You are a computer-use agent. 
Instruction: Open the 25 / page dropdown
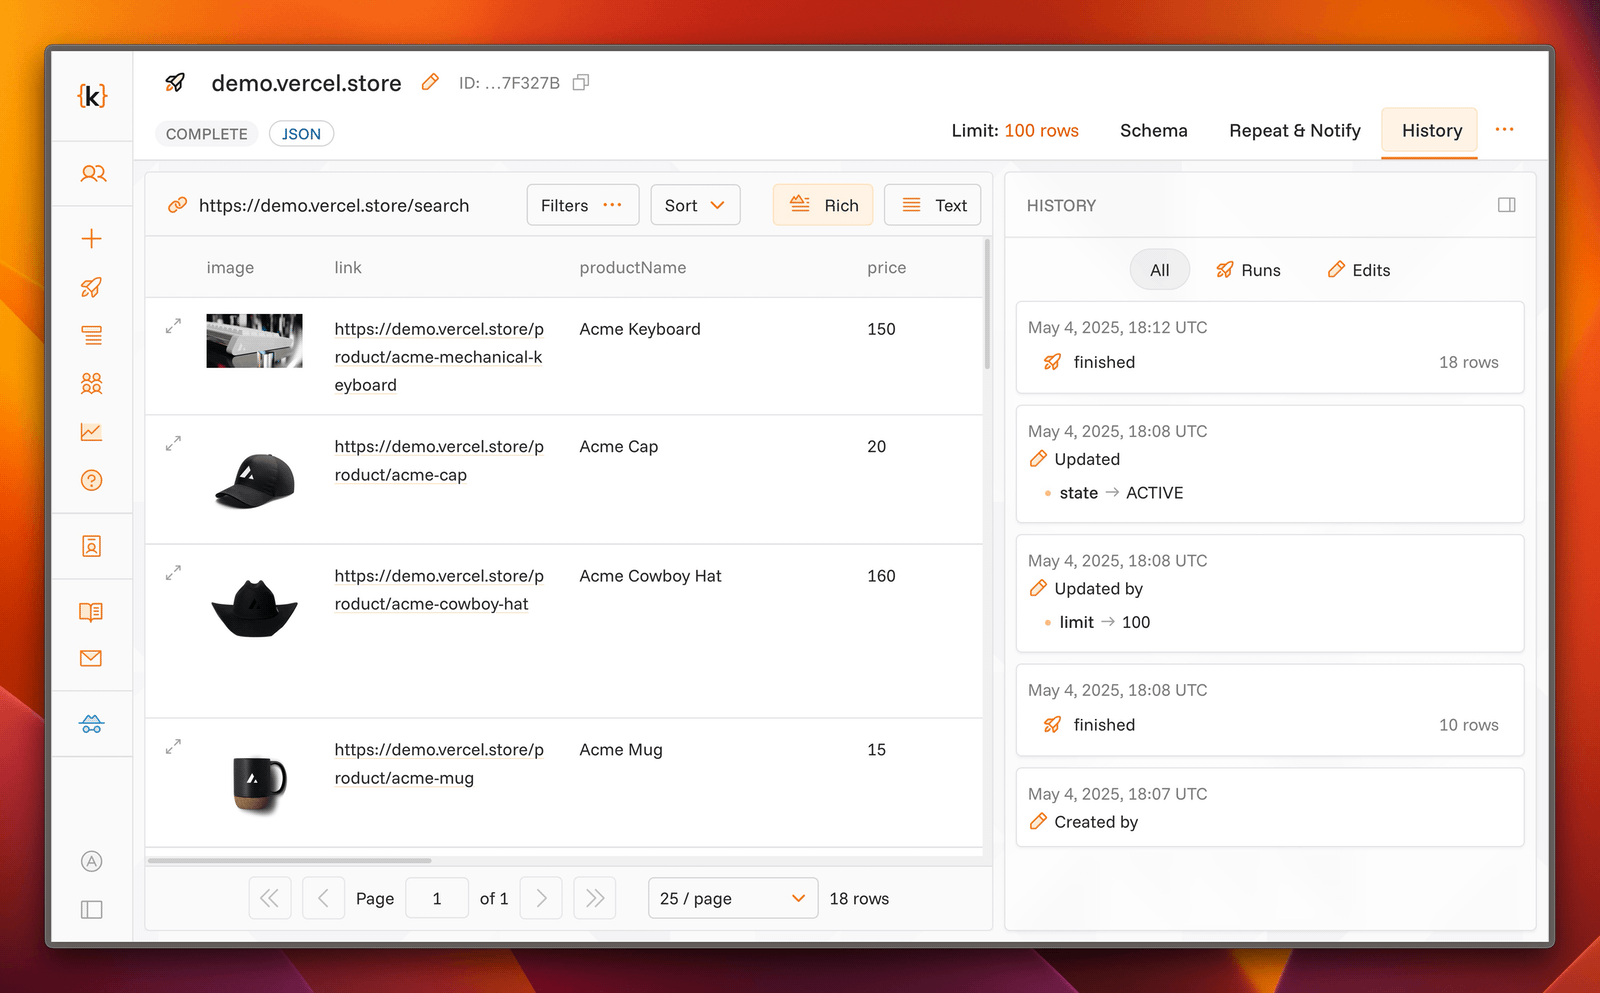732,898
